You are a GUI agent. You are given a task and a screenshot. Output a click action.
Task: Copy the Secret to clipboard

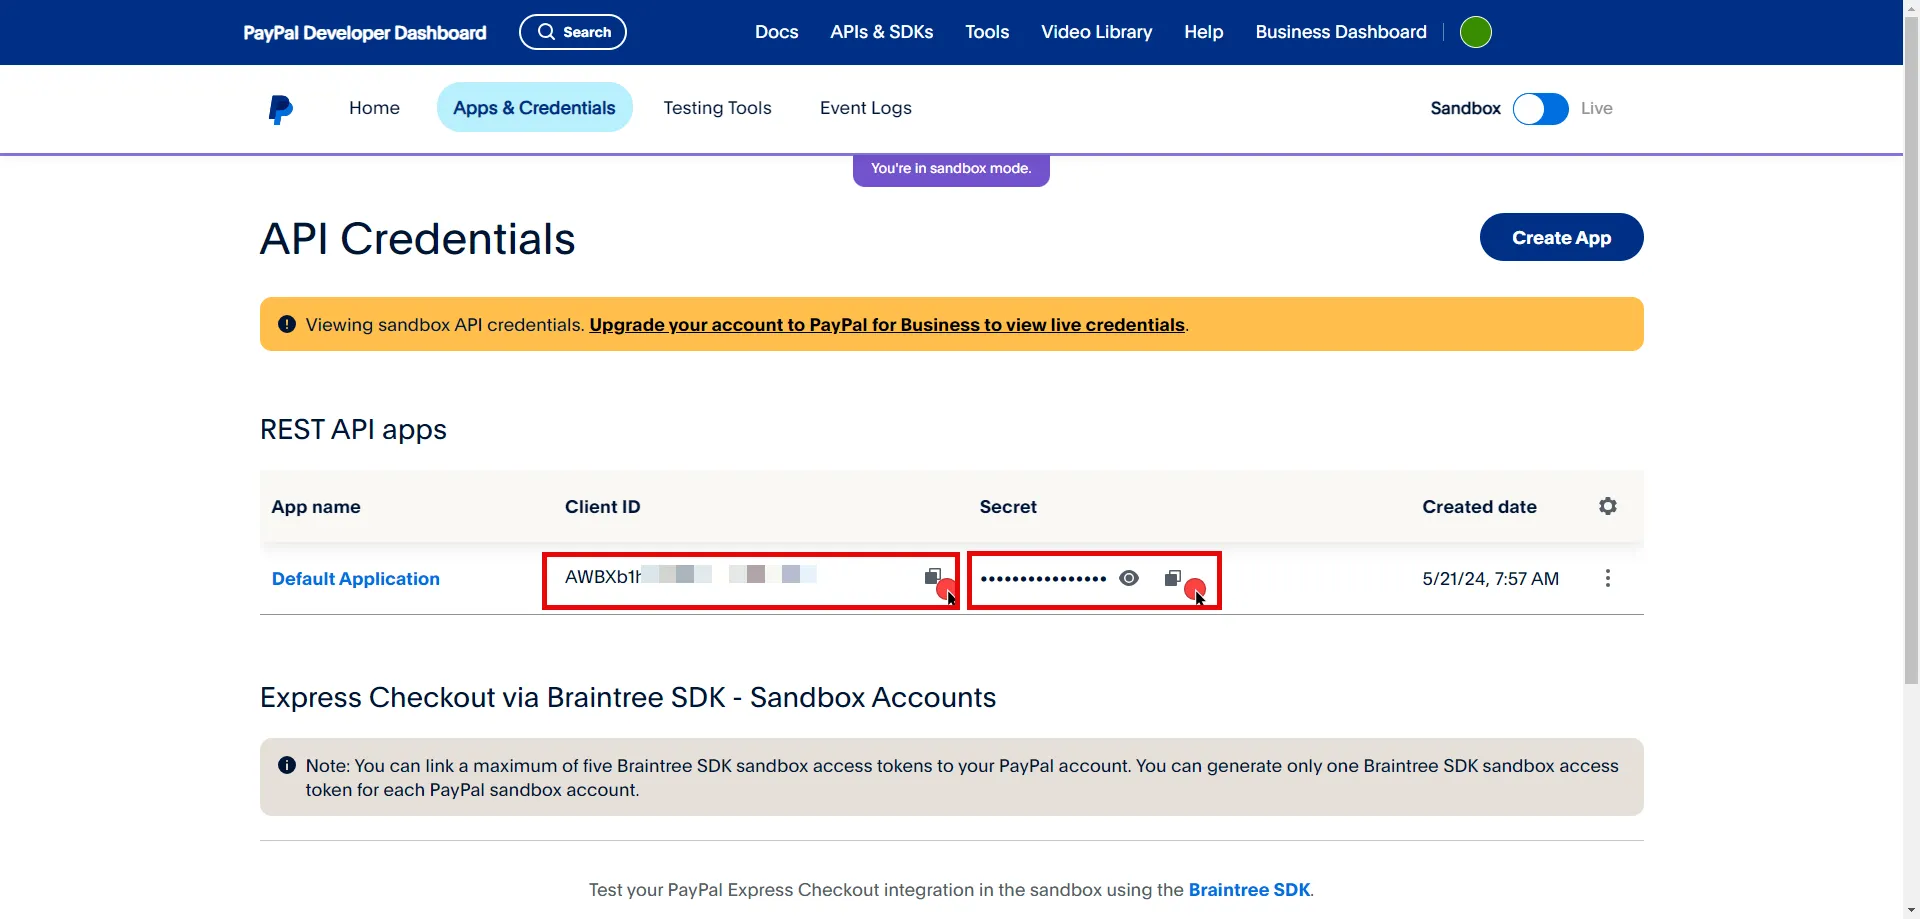[x=1172, y=578]
